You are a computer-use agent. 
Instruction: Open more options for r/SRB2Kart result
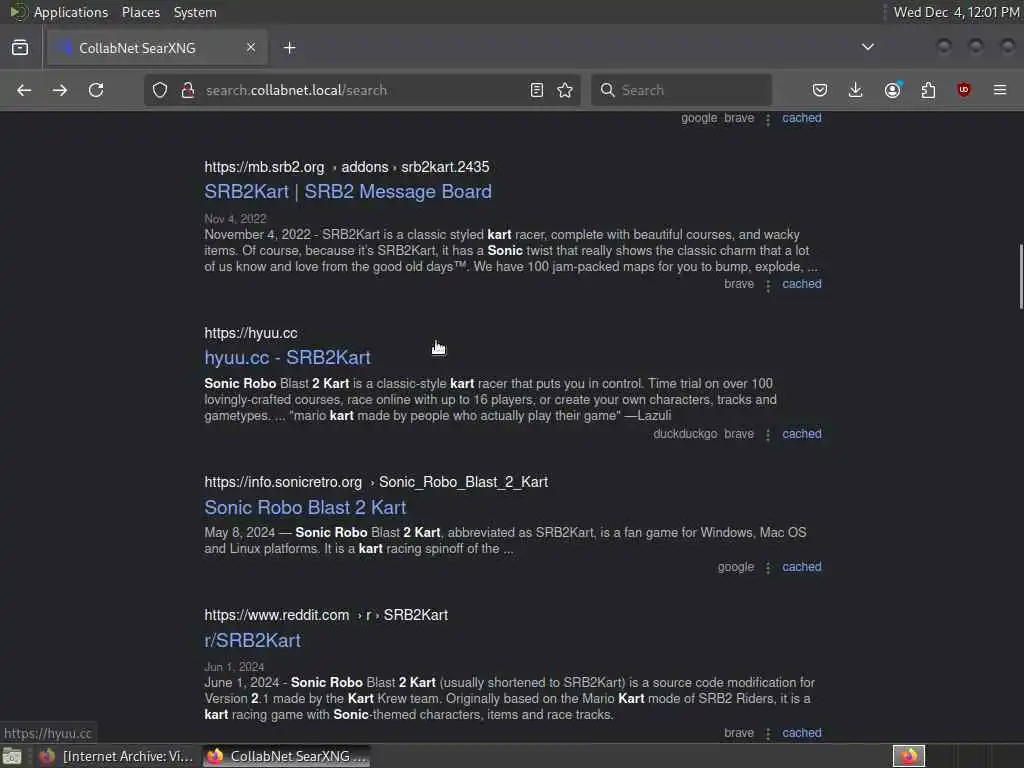pyautogui.click(x=768, y=733)
